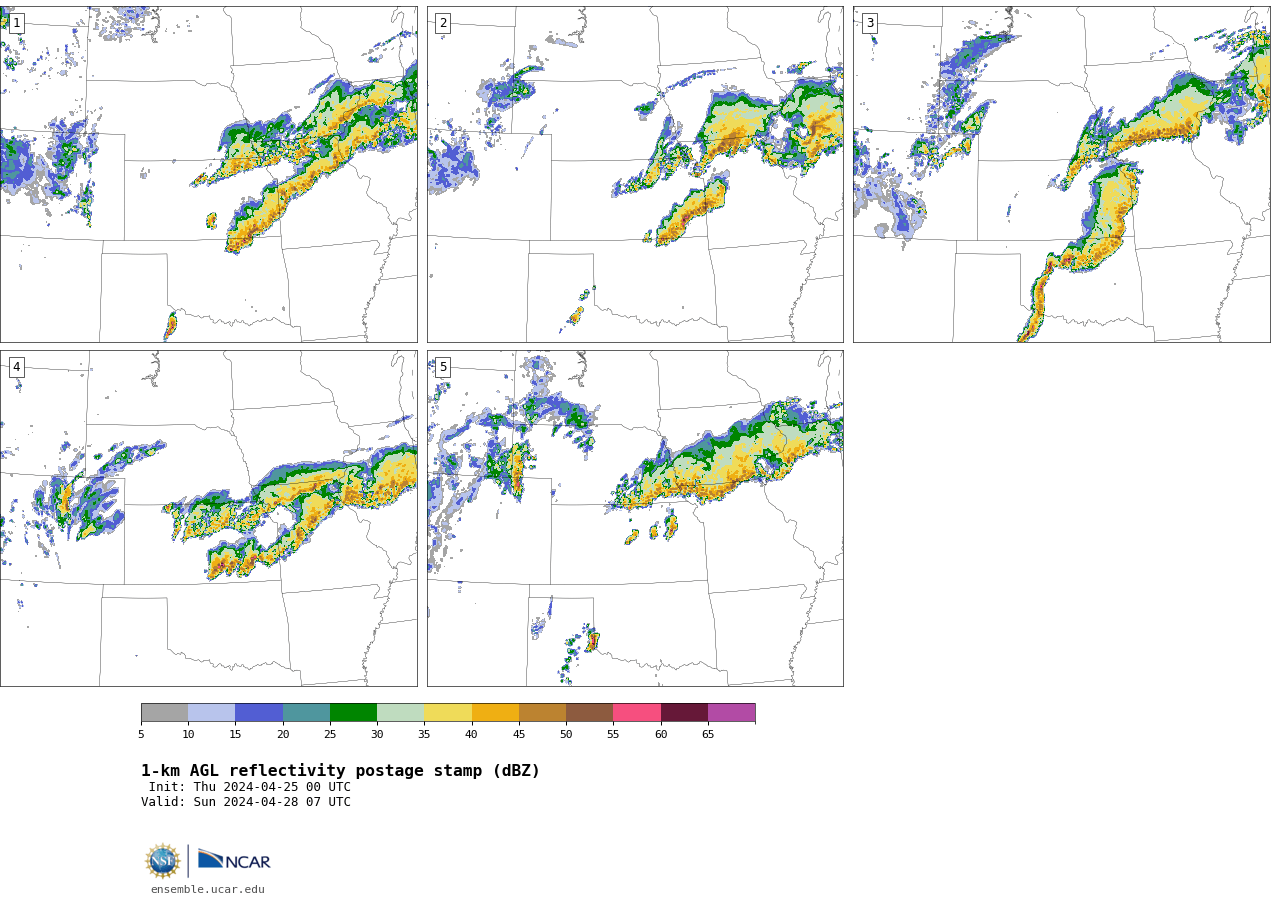Click the tan 45-50 dBZ swatch
Viewport: 1280px width, 901px height.
click(x=543, y=713)
